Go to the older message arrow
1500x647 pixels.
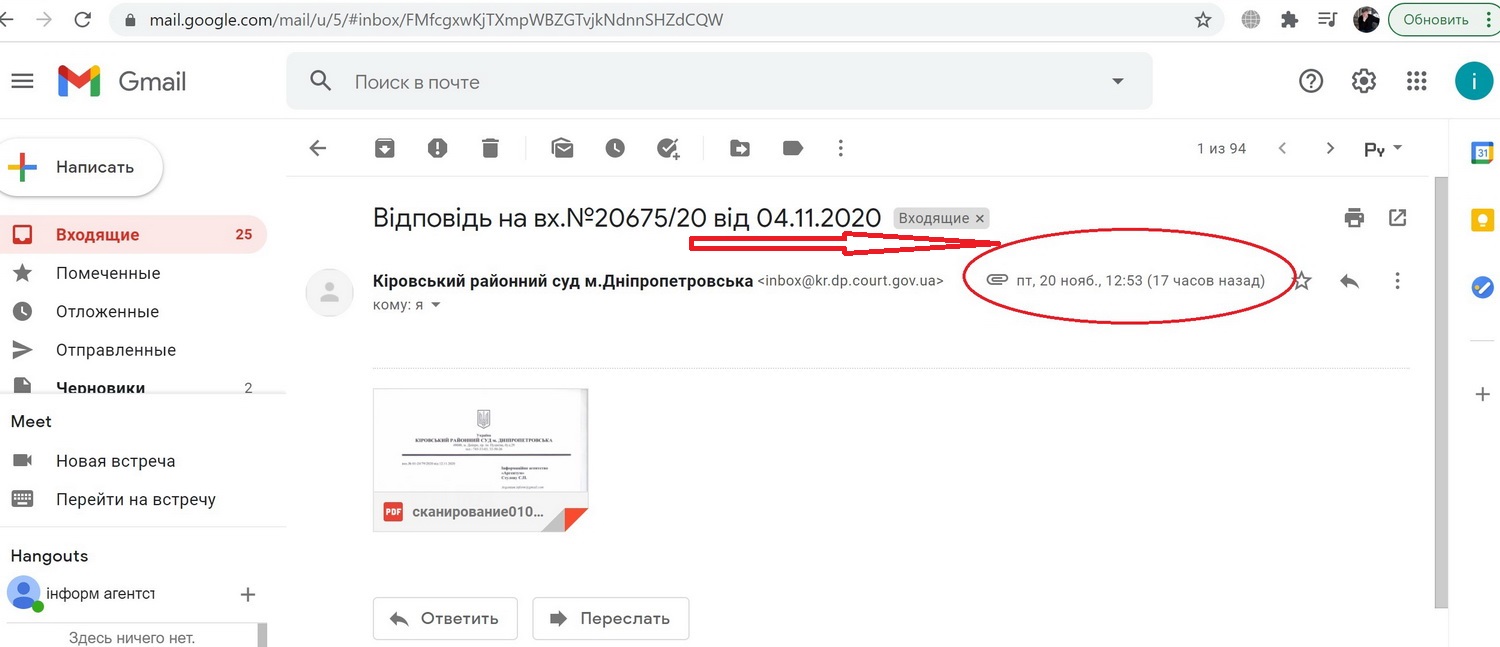click(x=1330, y=148)
